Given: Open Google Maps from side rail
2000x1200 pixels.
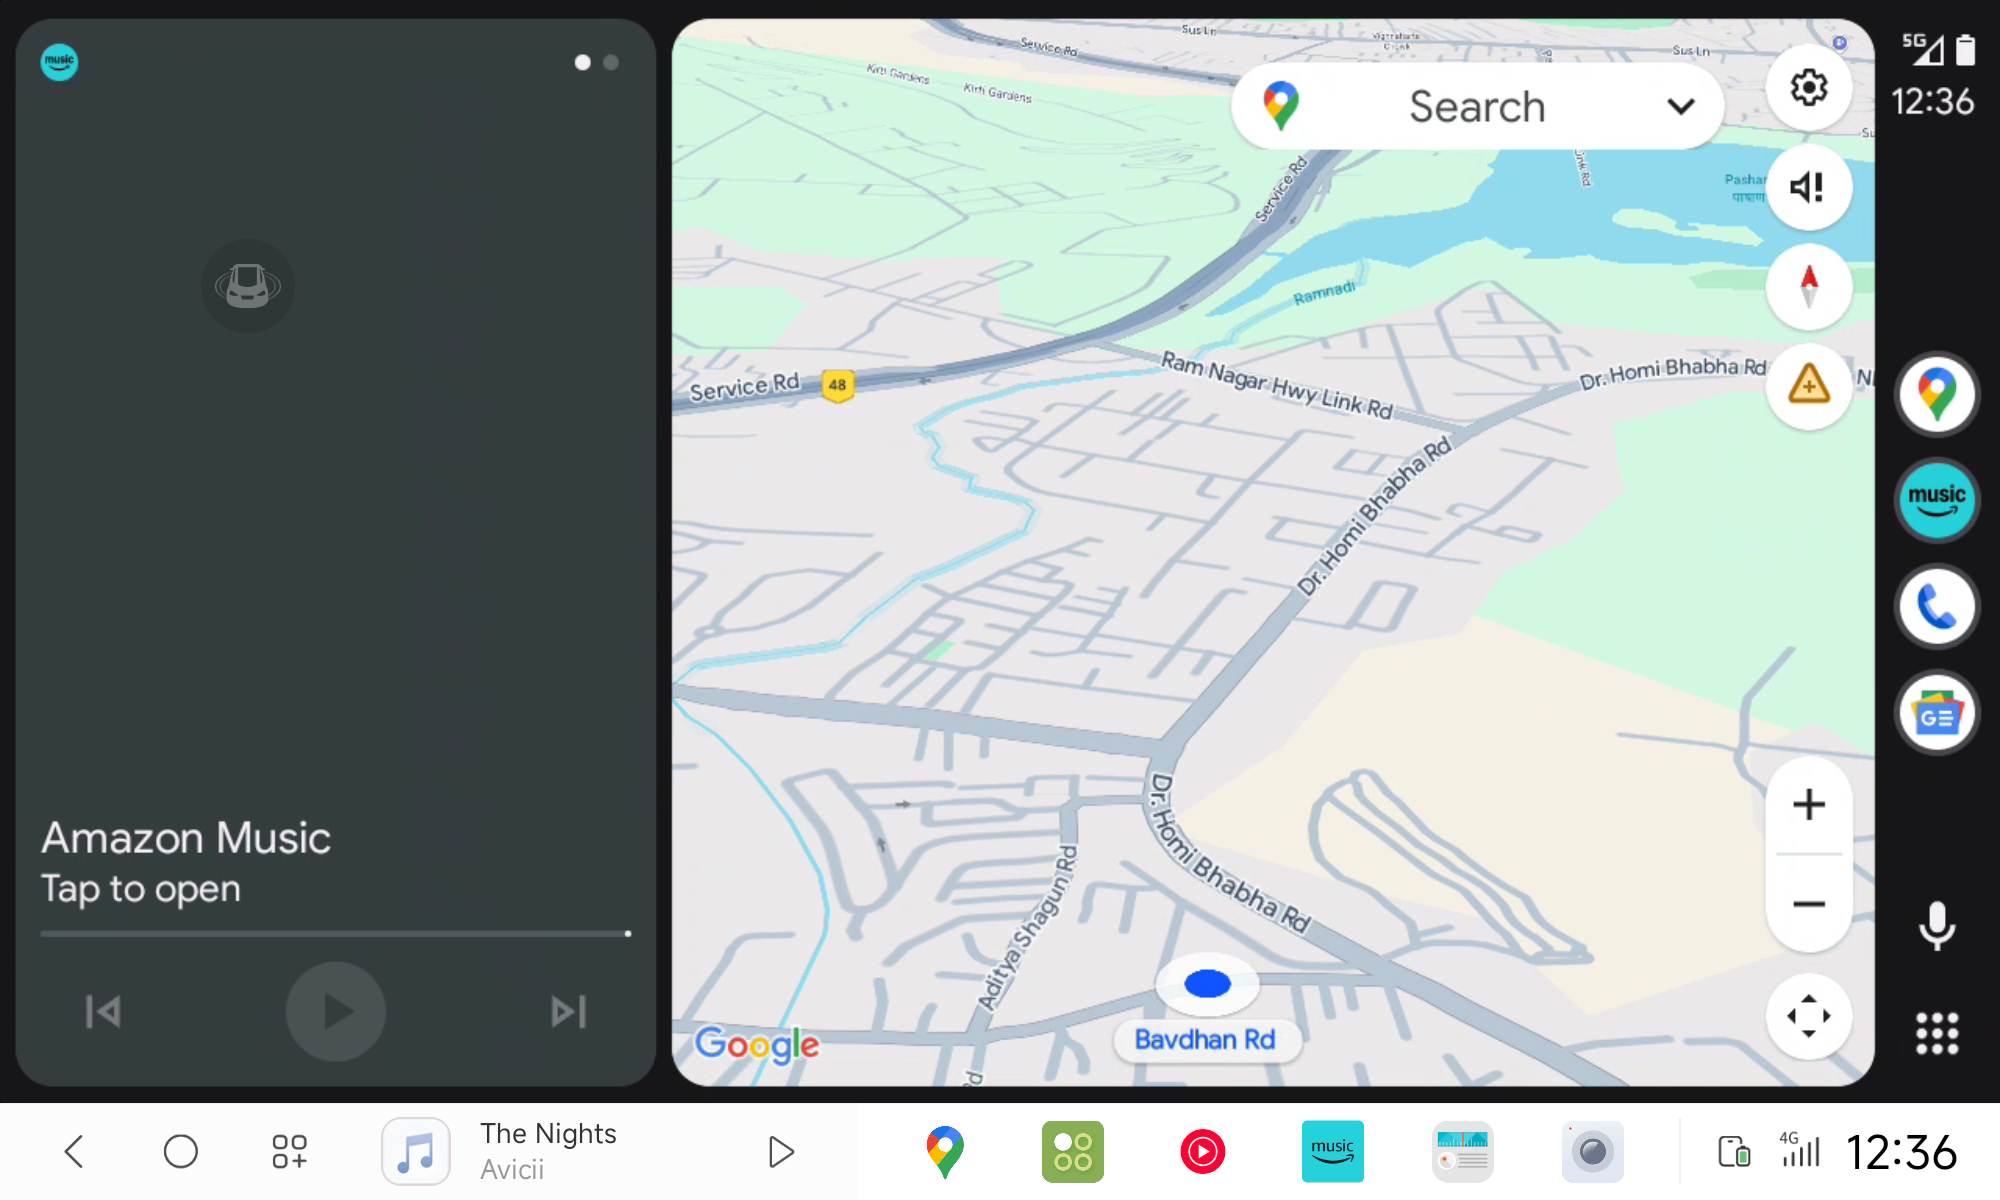Looking at the screenshot, I should click(x=1937, y=394).
